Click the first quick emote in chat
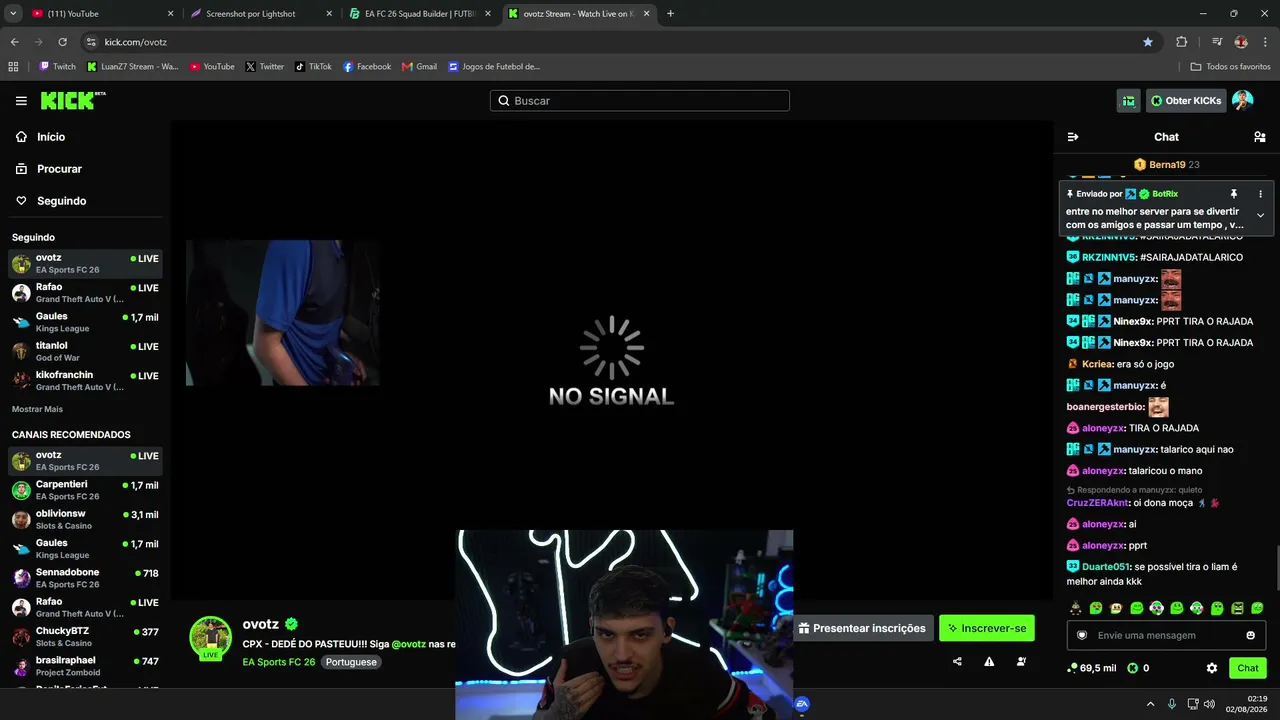 1076,608
